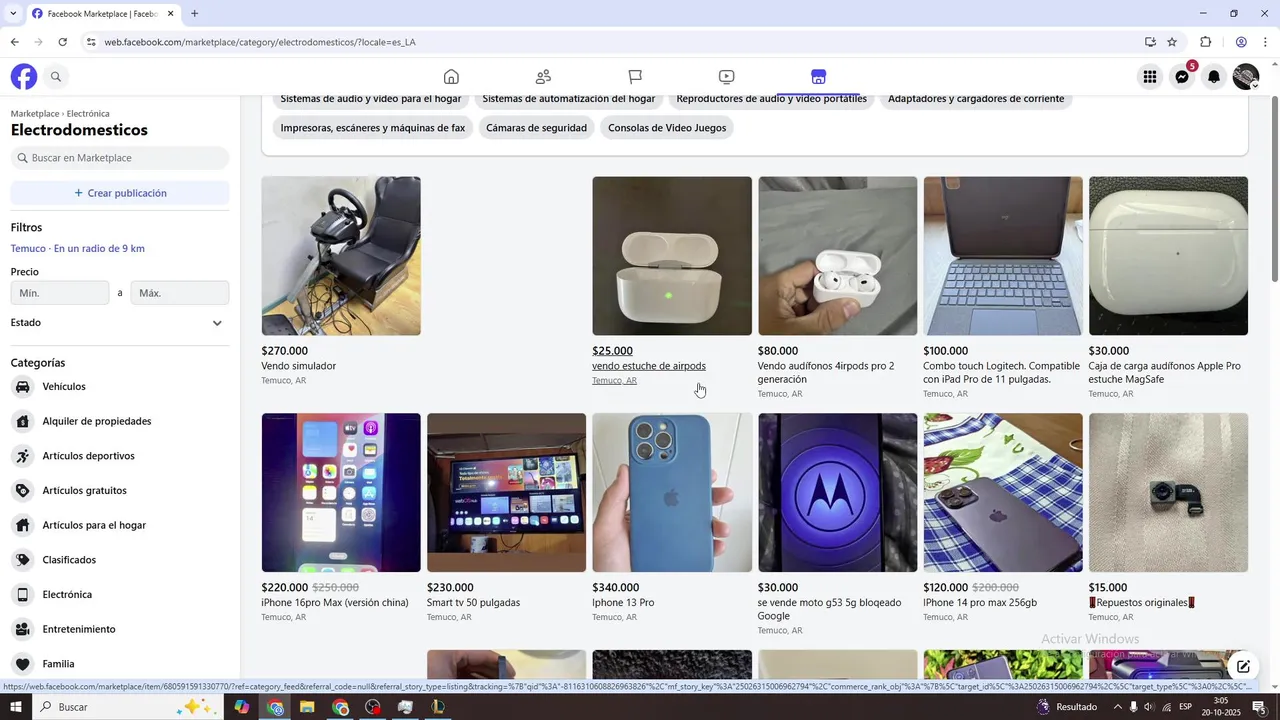This screenshot has height=720, width=1280.
Task: Open the Electrónica breadcrumb link
Action: point(88,114)
